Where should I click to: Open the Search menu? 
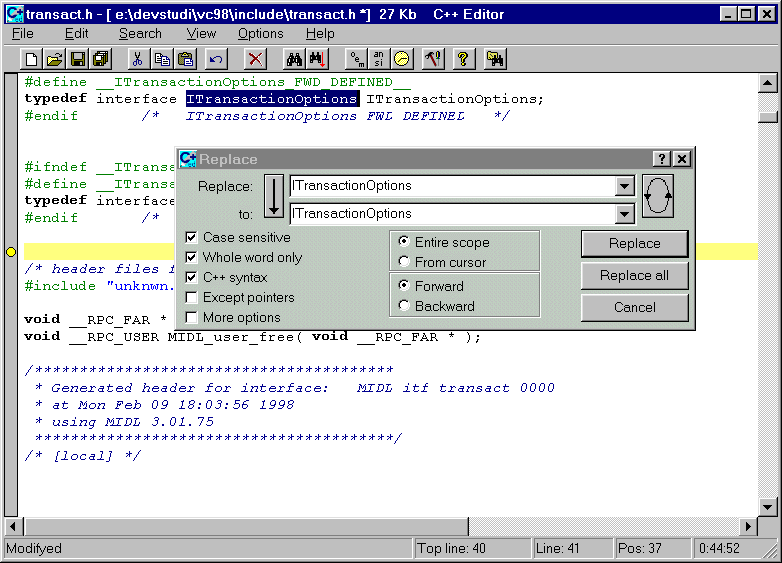140,34
